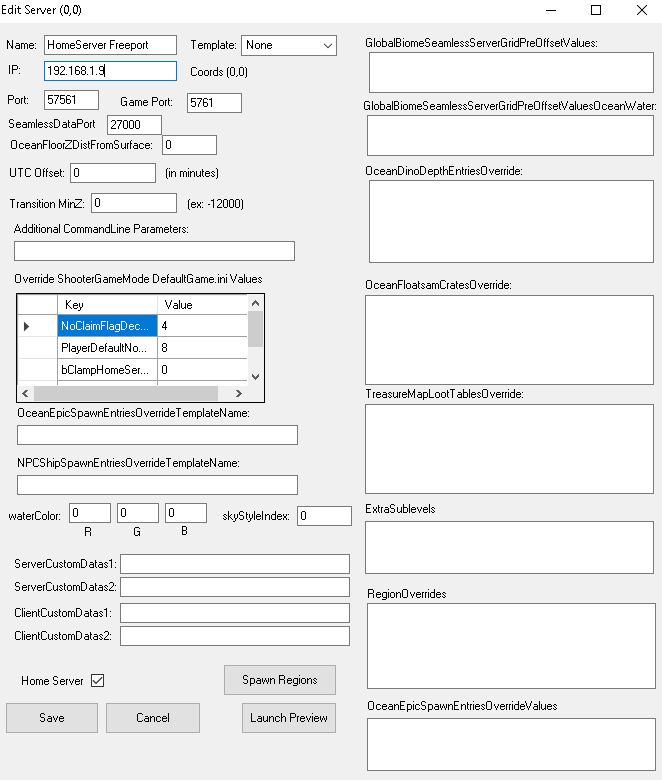Click the OceanDinoDepthEntriesOverride text box
This screenshot has width=662, height=780.
pyautogui.click(x=511, y=221)
